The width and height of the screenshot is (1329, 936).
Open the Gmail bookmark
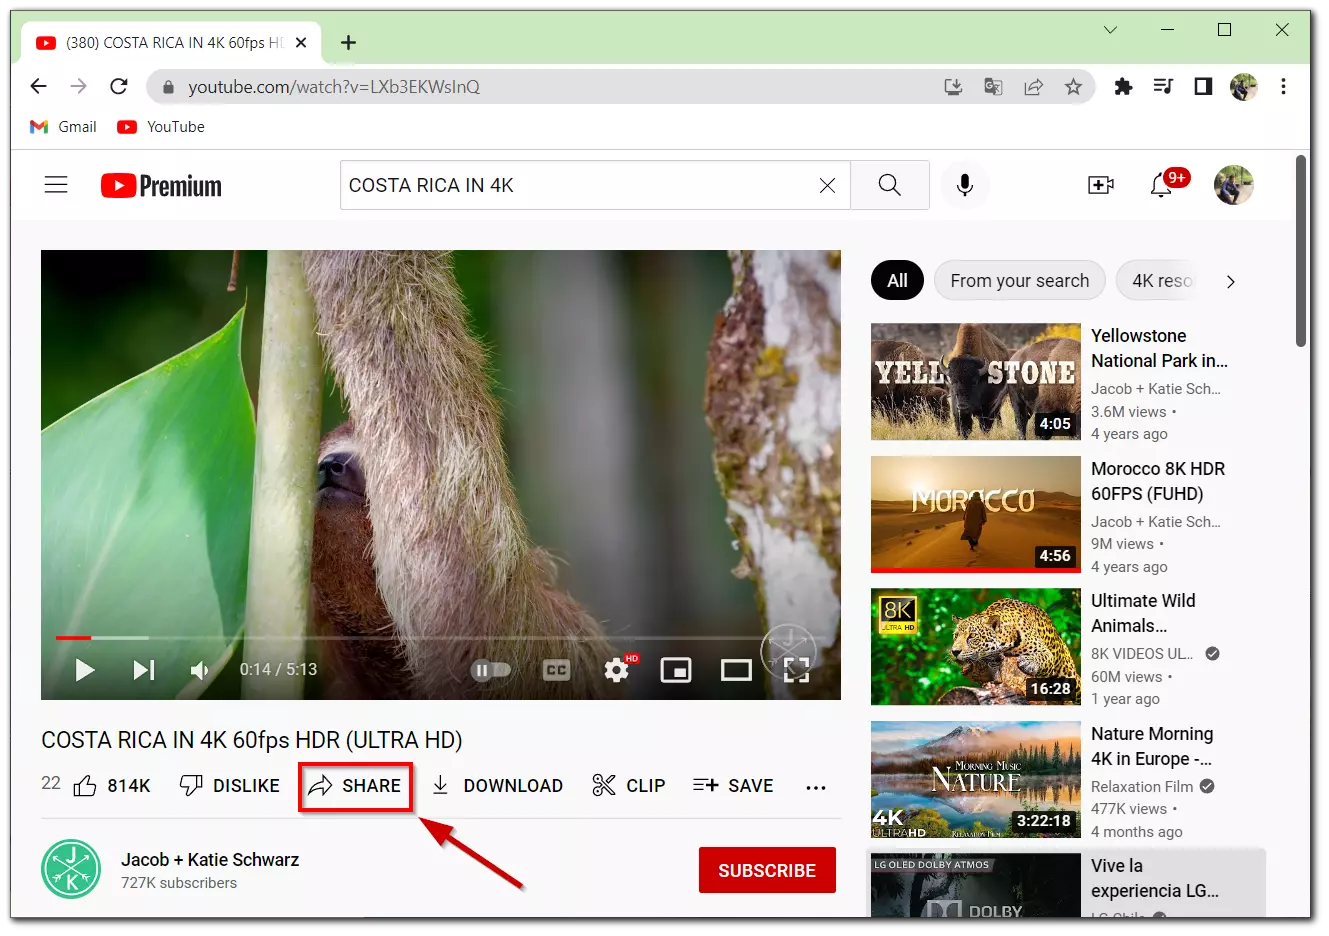pos(63,127)
